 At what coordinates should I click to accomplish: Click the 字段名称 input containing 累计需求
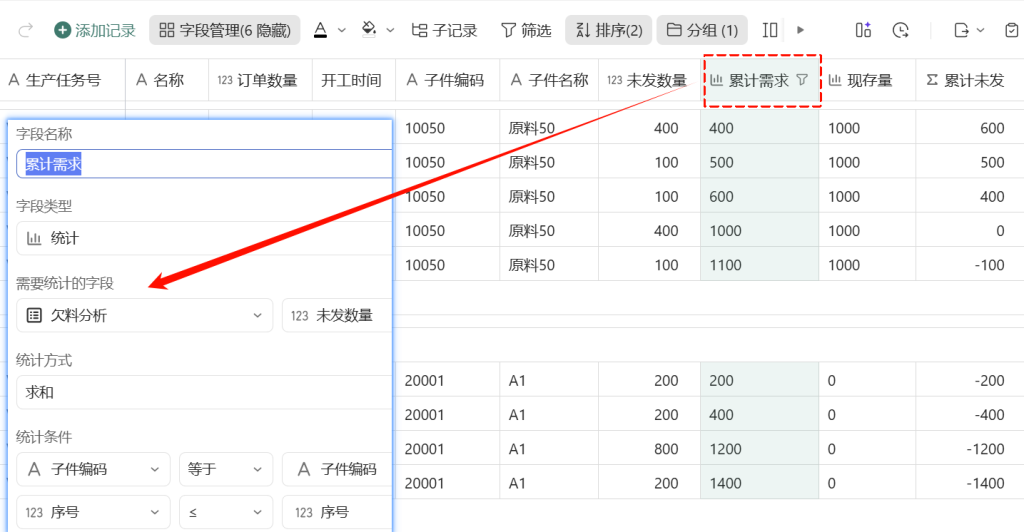coord(204,164)
